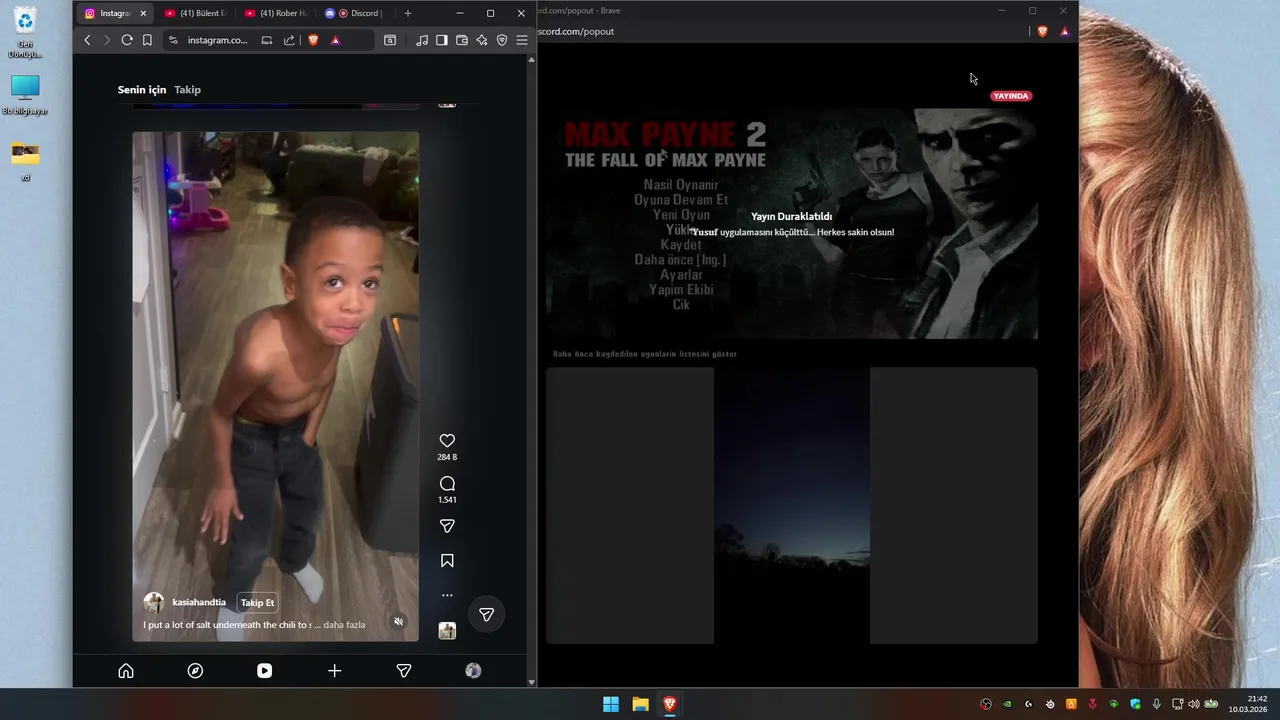Switch to the (41) Bülent YouTube tab
Image resolution: width=1280 pixels, height=720 pixels.
(x=195, y=13)
